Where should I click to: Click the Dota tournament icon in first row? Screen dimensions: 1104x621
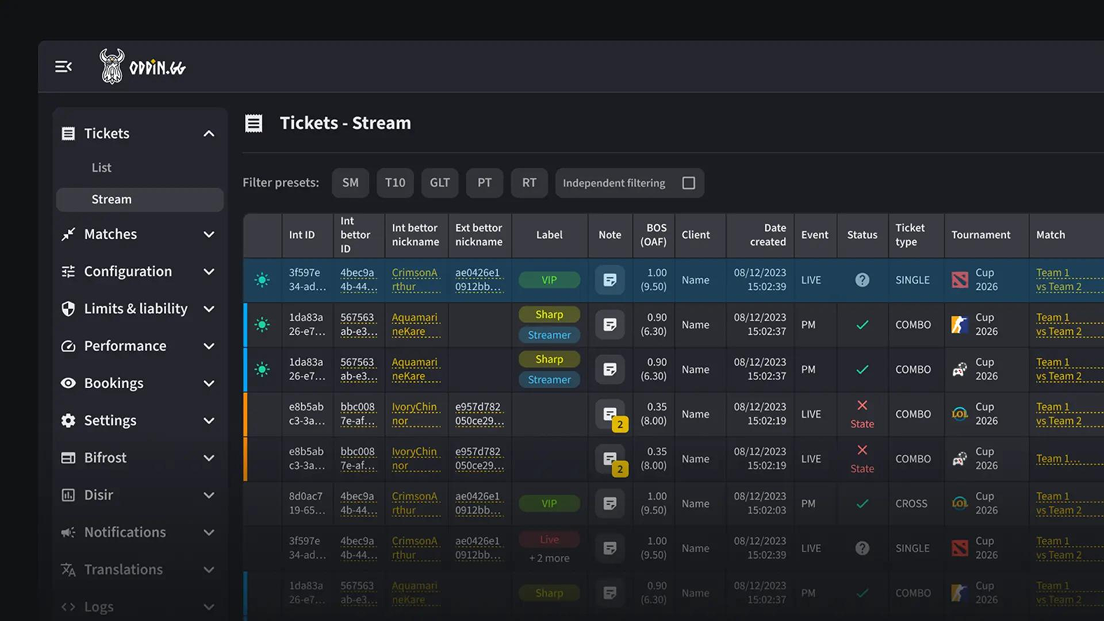[x=960, y=280]
